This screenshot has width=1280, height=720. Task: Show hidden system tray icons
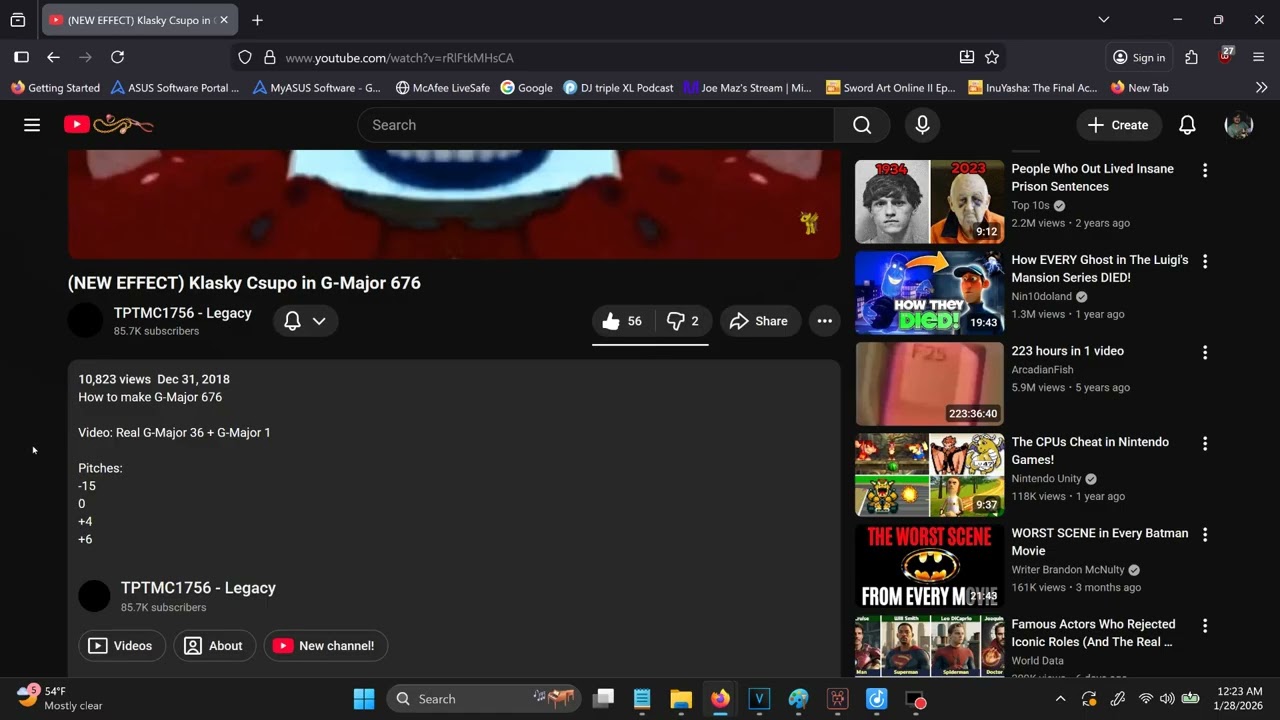point(1060,699)
